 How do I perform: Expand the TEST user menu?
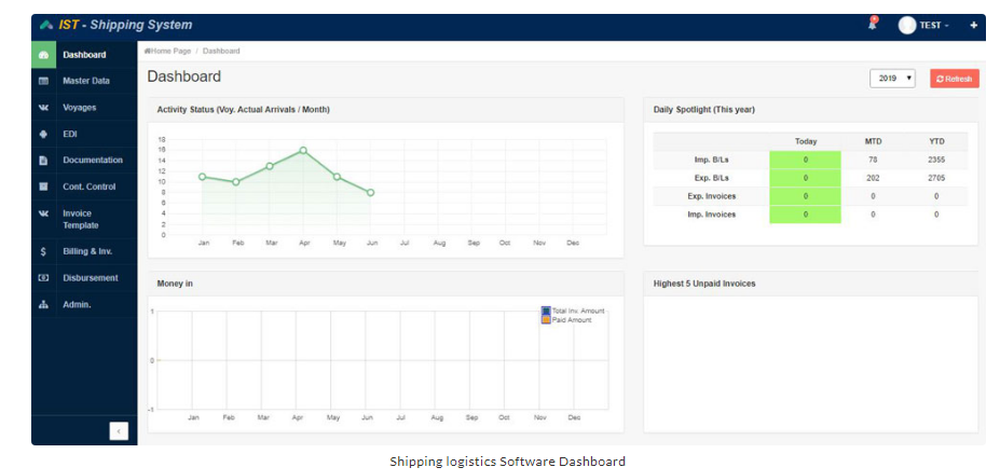pyautogui.click(x=934, y=26)
